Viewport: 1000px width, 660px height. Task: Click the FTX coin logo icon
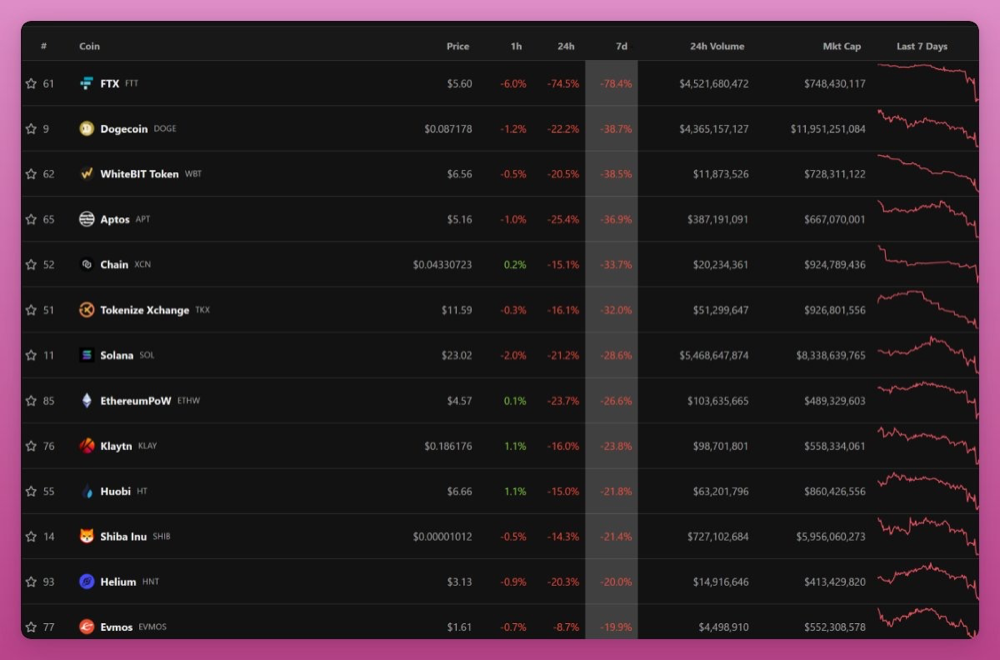(87, 84)
